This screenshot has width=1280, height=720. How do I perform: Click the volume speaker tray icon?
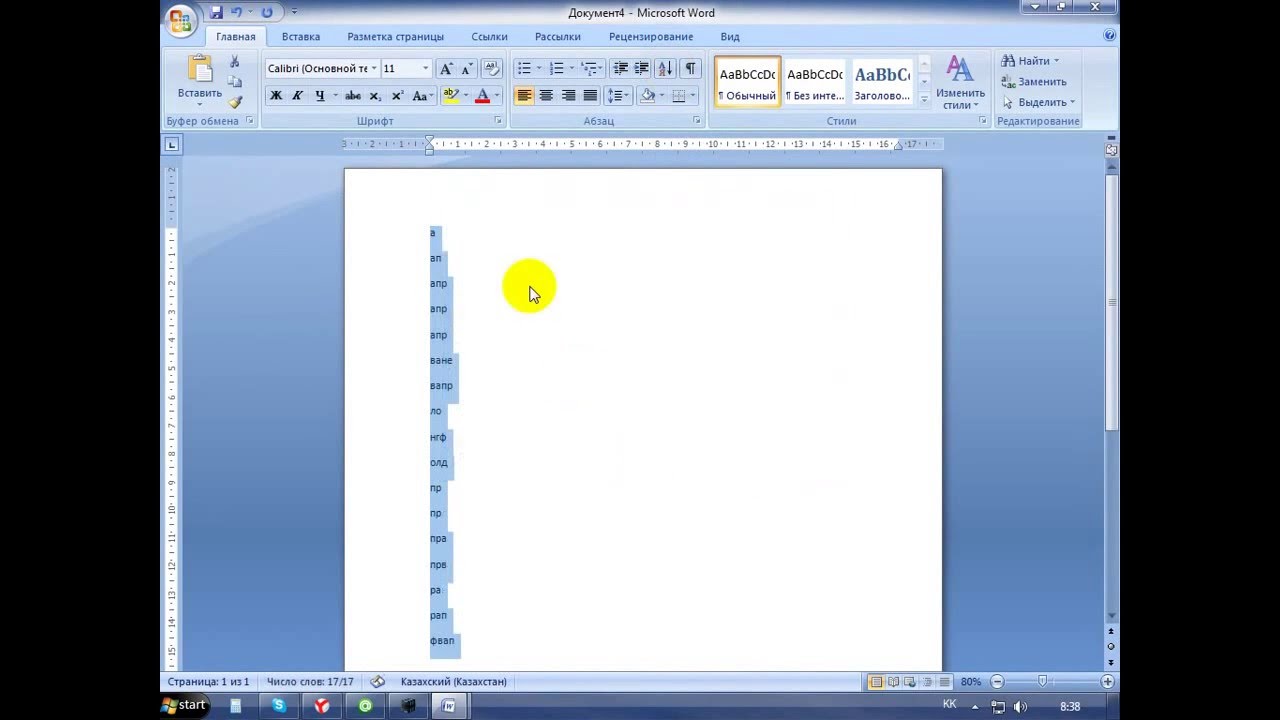click(x=1021, y=706)
